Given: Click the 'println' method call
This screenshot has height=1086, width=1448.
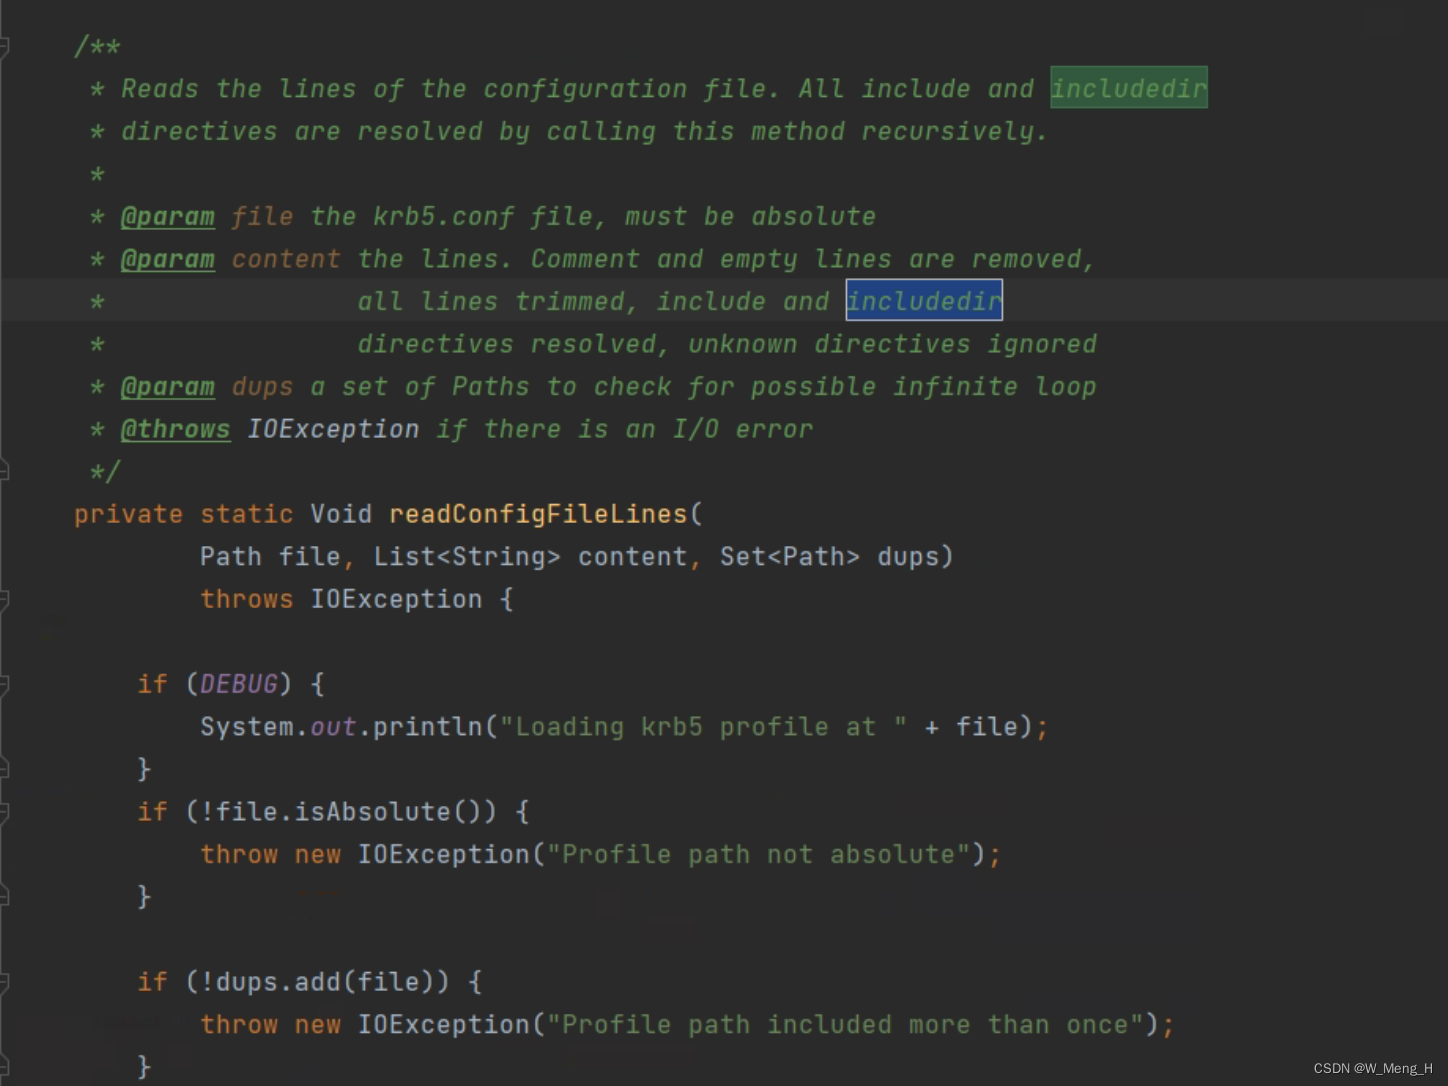Looking at the screenshot, I should tap(427, 727).
